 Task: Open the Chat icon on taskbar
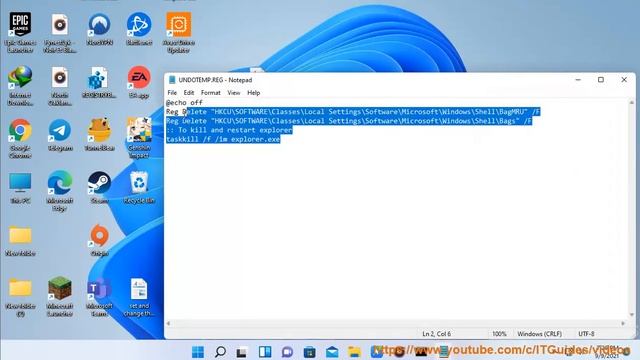point(287,351)
